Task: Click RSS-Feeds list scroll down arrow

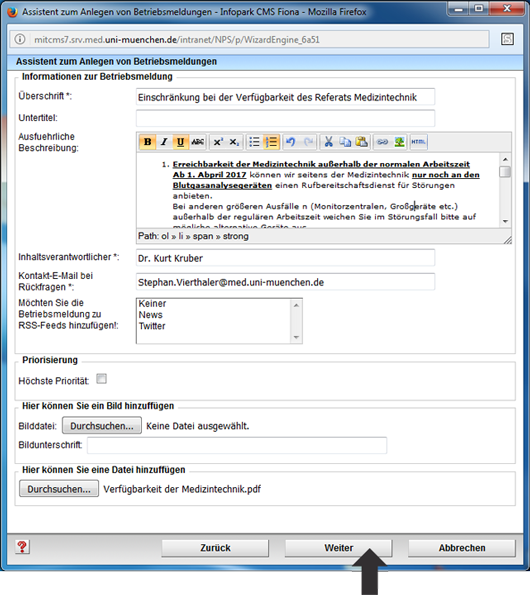Action: pyautogui.click(x=296, y=337)
